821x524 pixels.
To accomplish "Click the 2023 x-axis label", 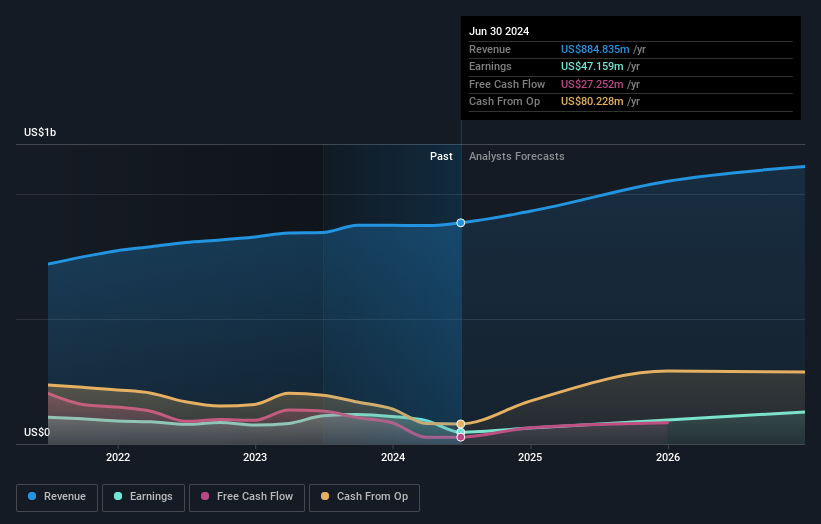I will pyautogui.click(x=255, y=457).
